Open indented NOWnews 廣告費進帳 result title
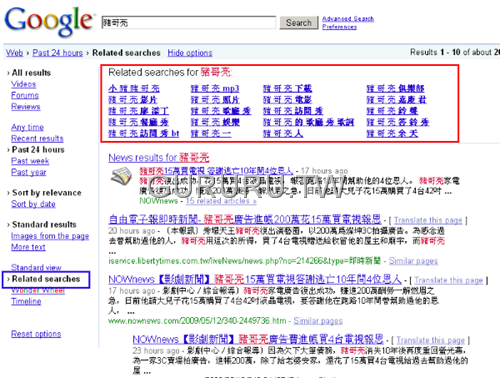Screen dimensions: 500x378 (258, 339)
